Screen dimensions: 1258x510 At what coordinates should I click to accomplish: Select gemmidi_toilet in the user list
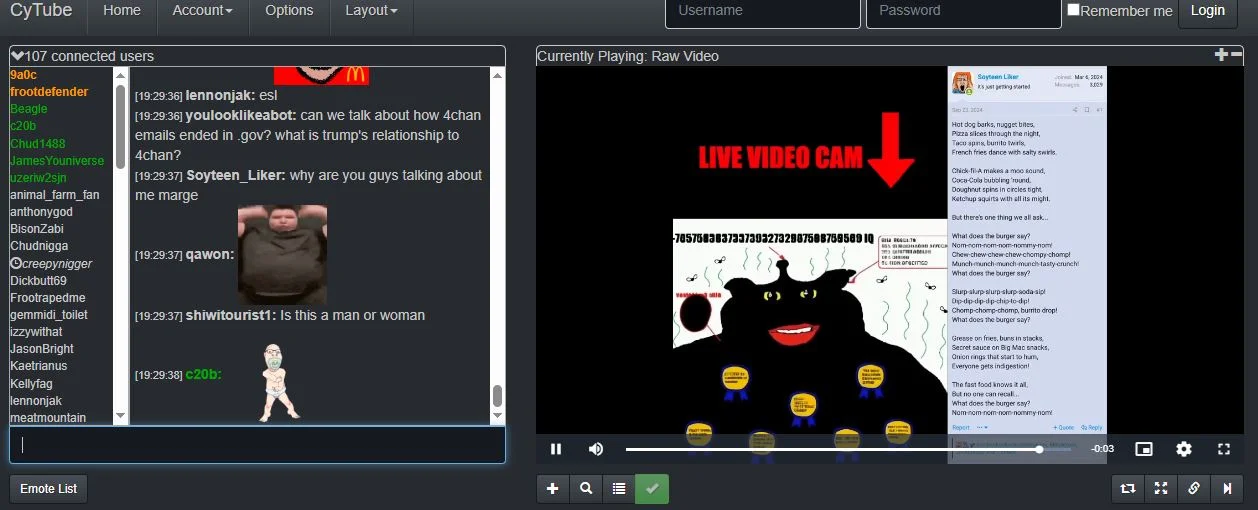[x=48, y=315]
